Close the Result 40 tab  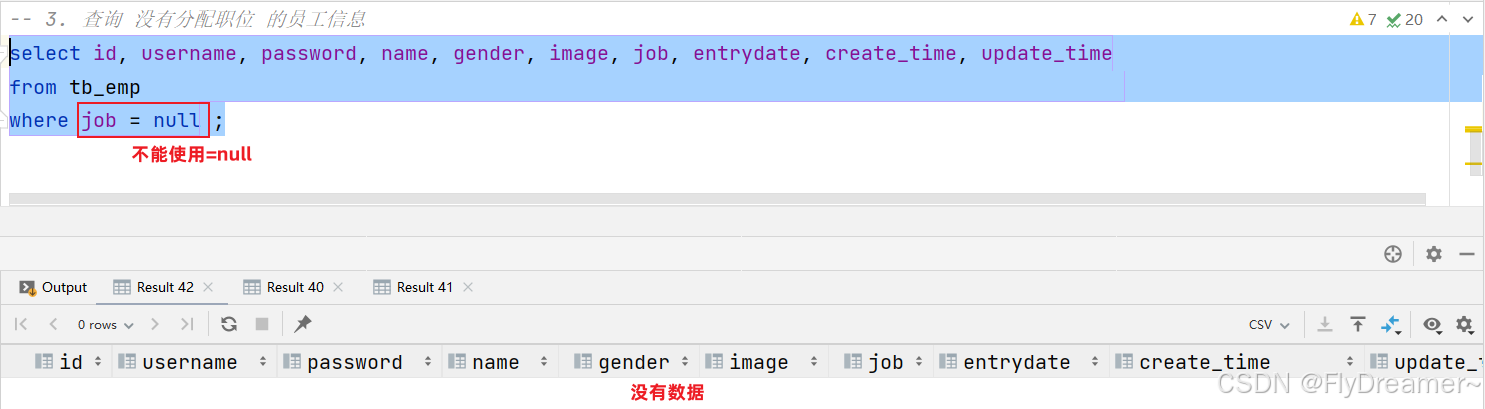[x=338, y=287]
